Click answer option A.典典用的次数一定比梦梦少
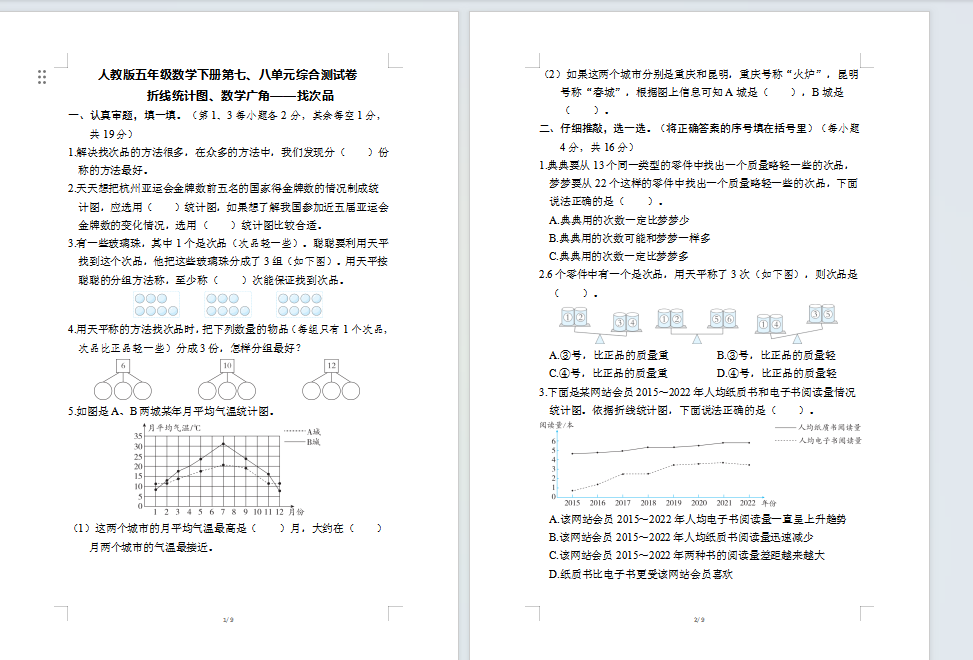Image resolution: width=973 pixels, height=660 pixels. 619,220
